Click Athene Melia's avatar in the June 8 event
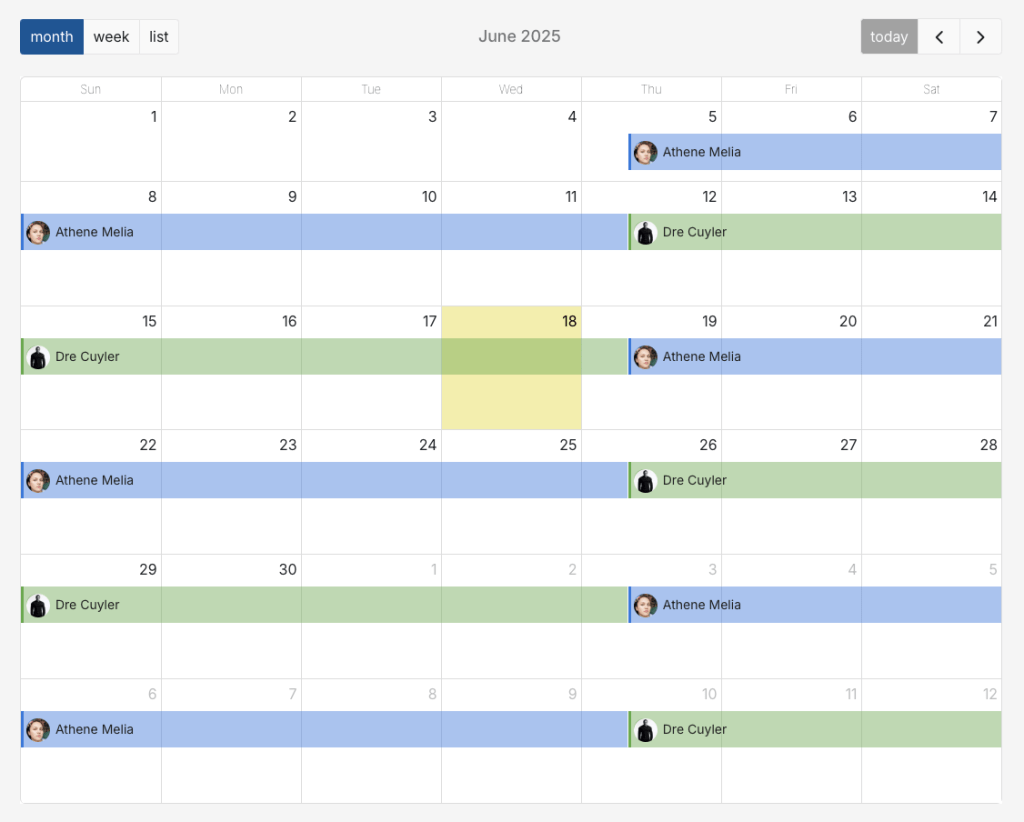 (x=37, y=232)
